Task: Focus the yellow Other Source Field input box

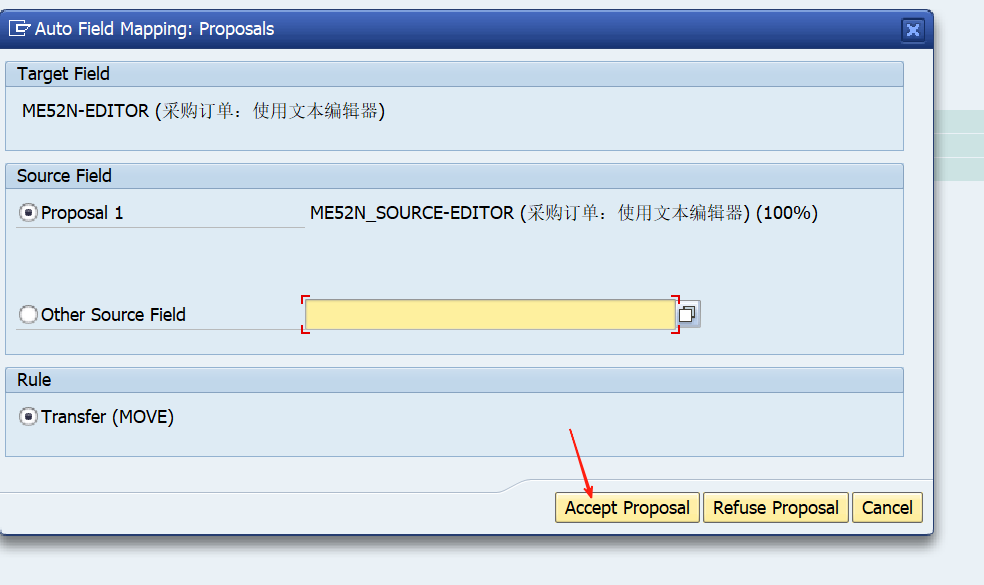Action: pos(490,314)
